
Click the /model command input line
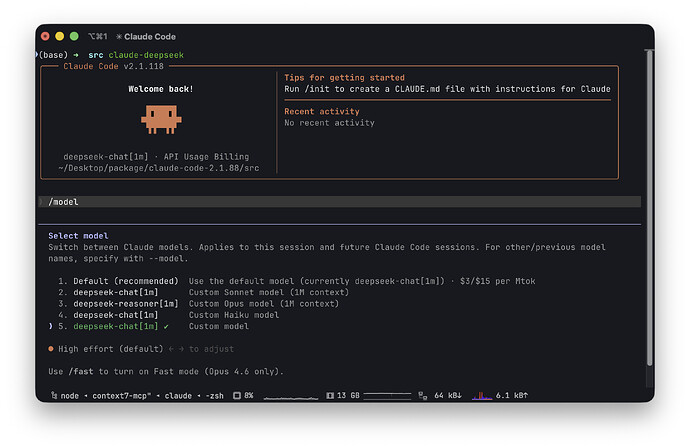(340, 202)
